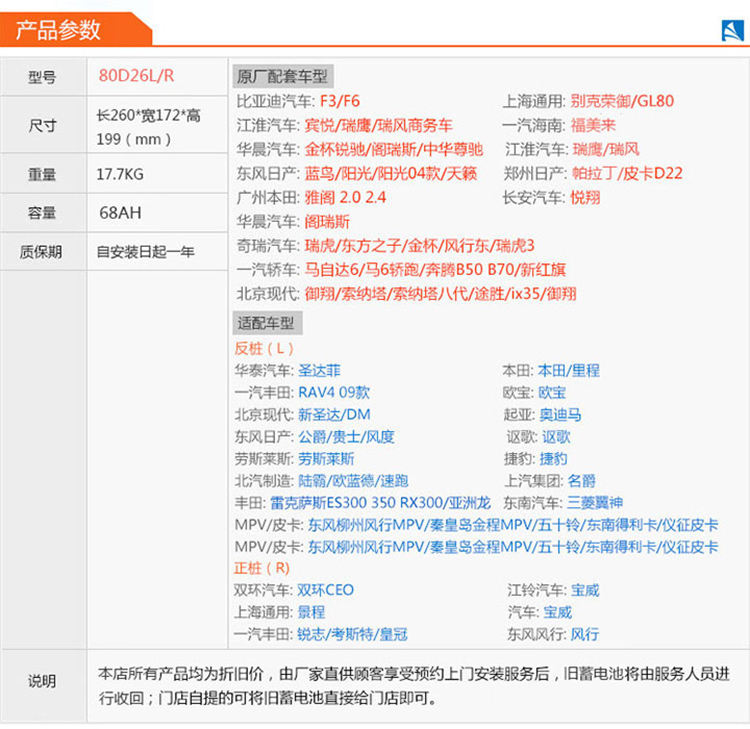
Task: Click the 福美来 model text
Action: (593, 125)
